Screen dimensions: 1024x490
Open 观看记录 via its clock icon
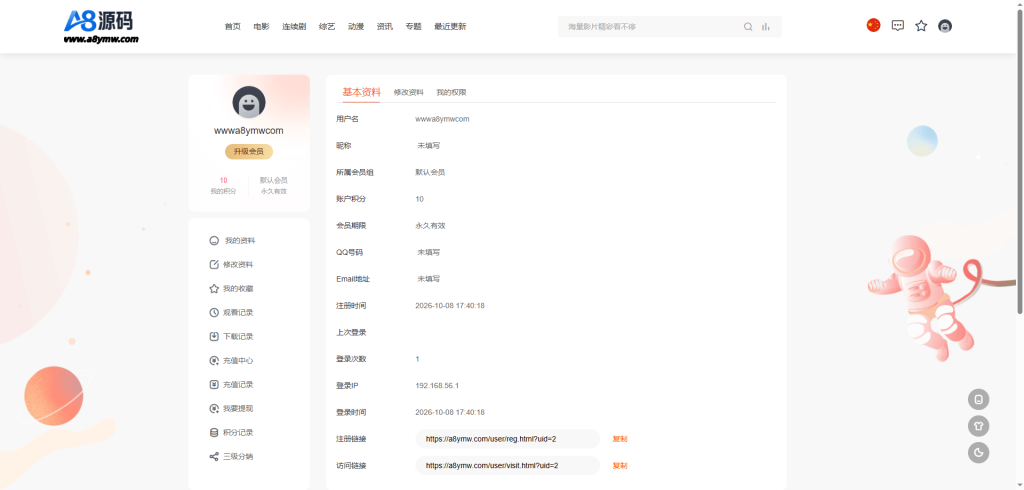[x=214, y=312]
